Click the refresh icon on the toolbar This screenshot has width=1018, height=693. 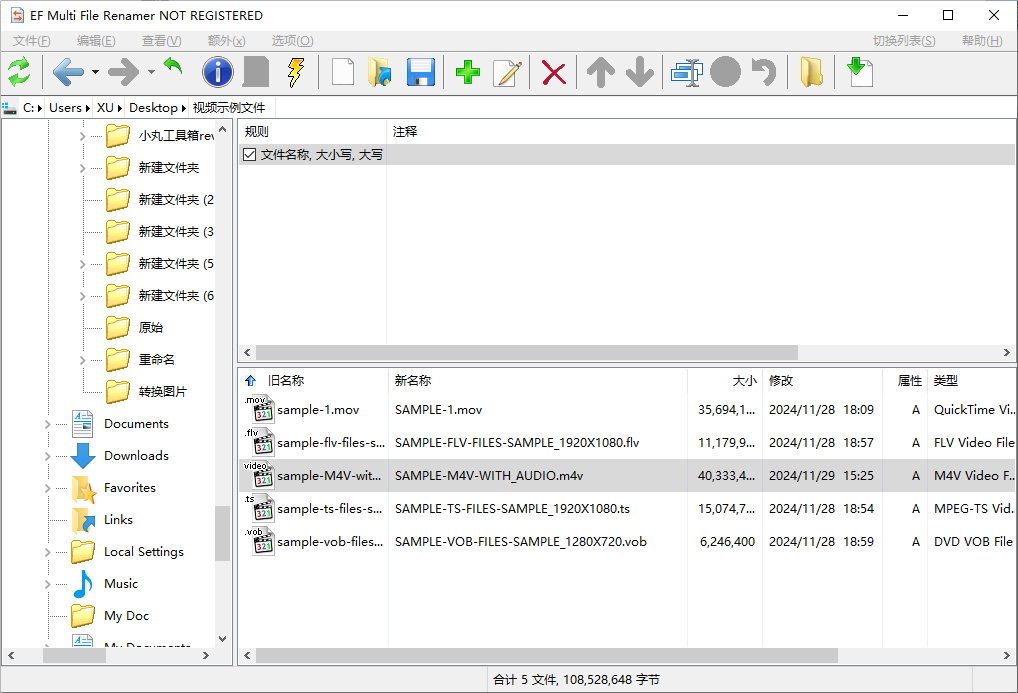point(19,71)
